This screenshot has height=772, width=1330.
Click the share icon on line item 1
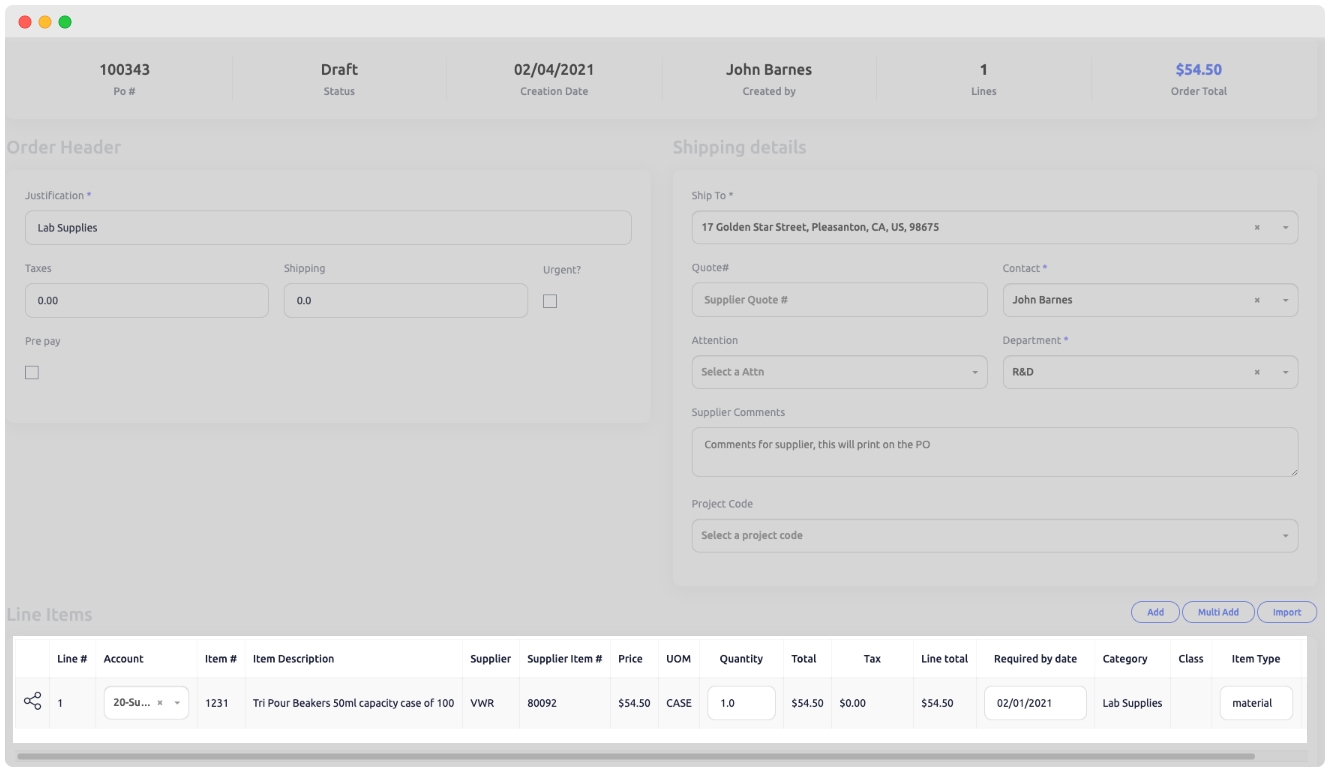click(x=32, y=702)
